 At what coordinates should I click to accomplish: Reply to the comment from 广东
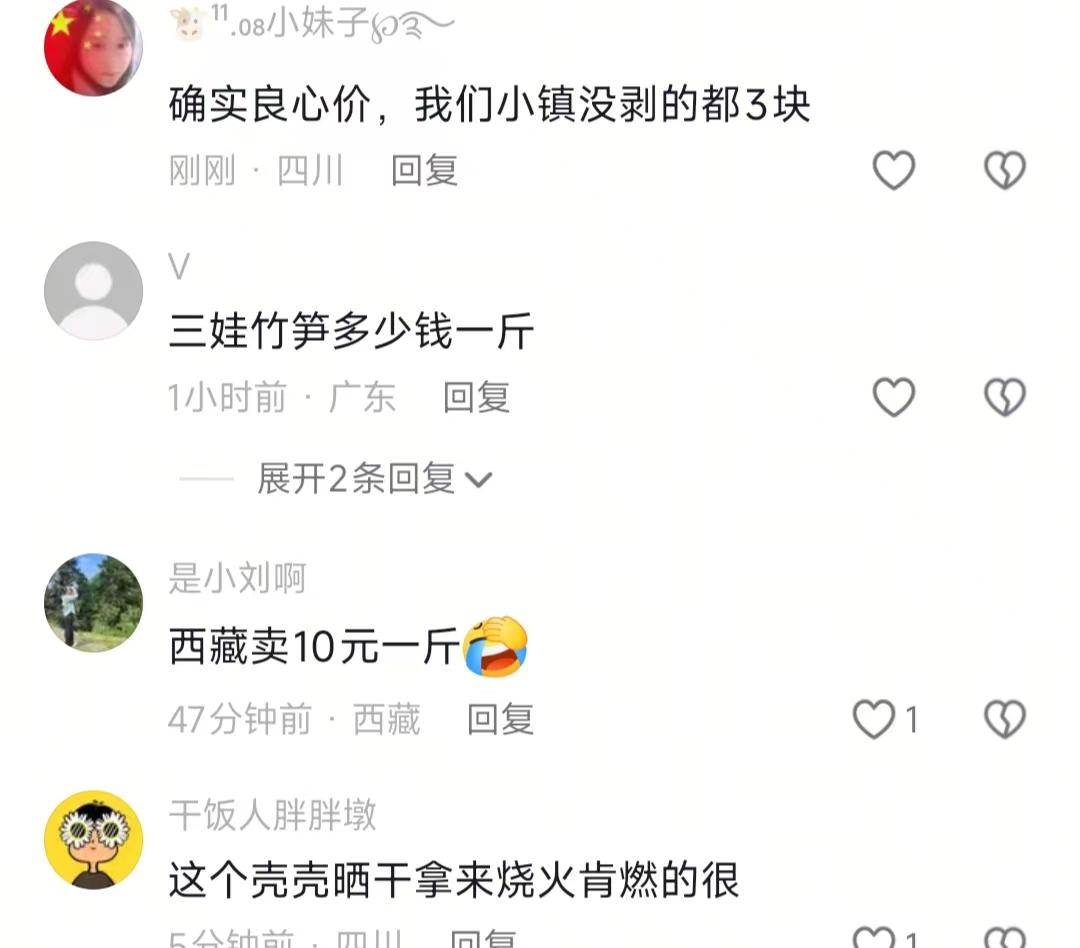click(x=476, y=398)
